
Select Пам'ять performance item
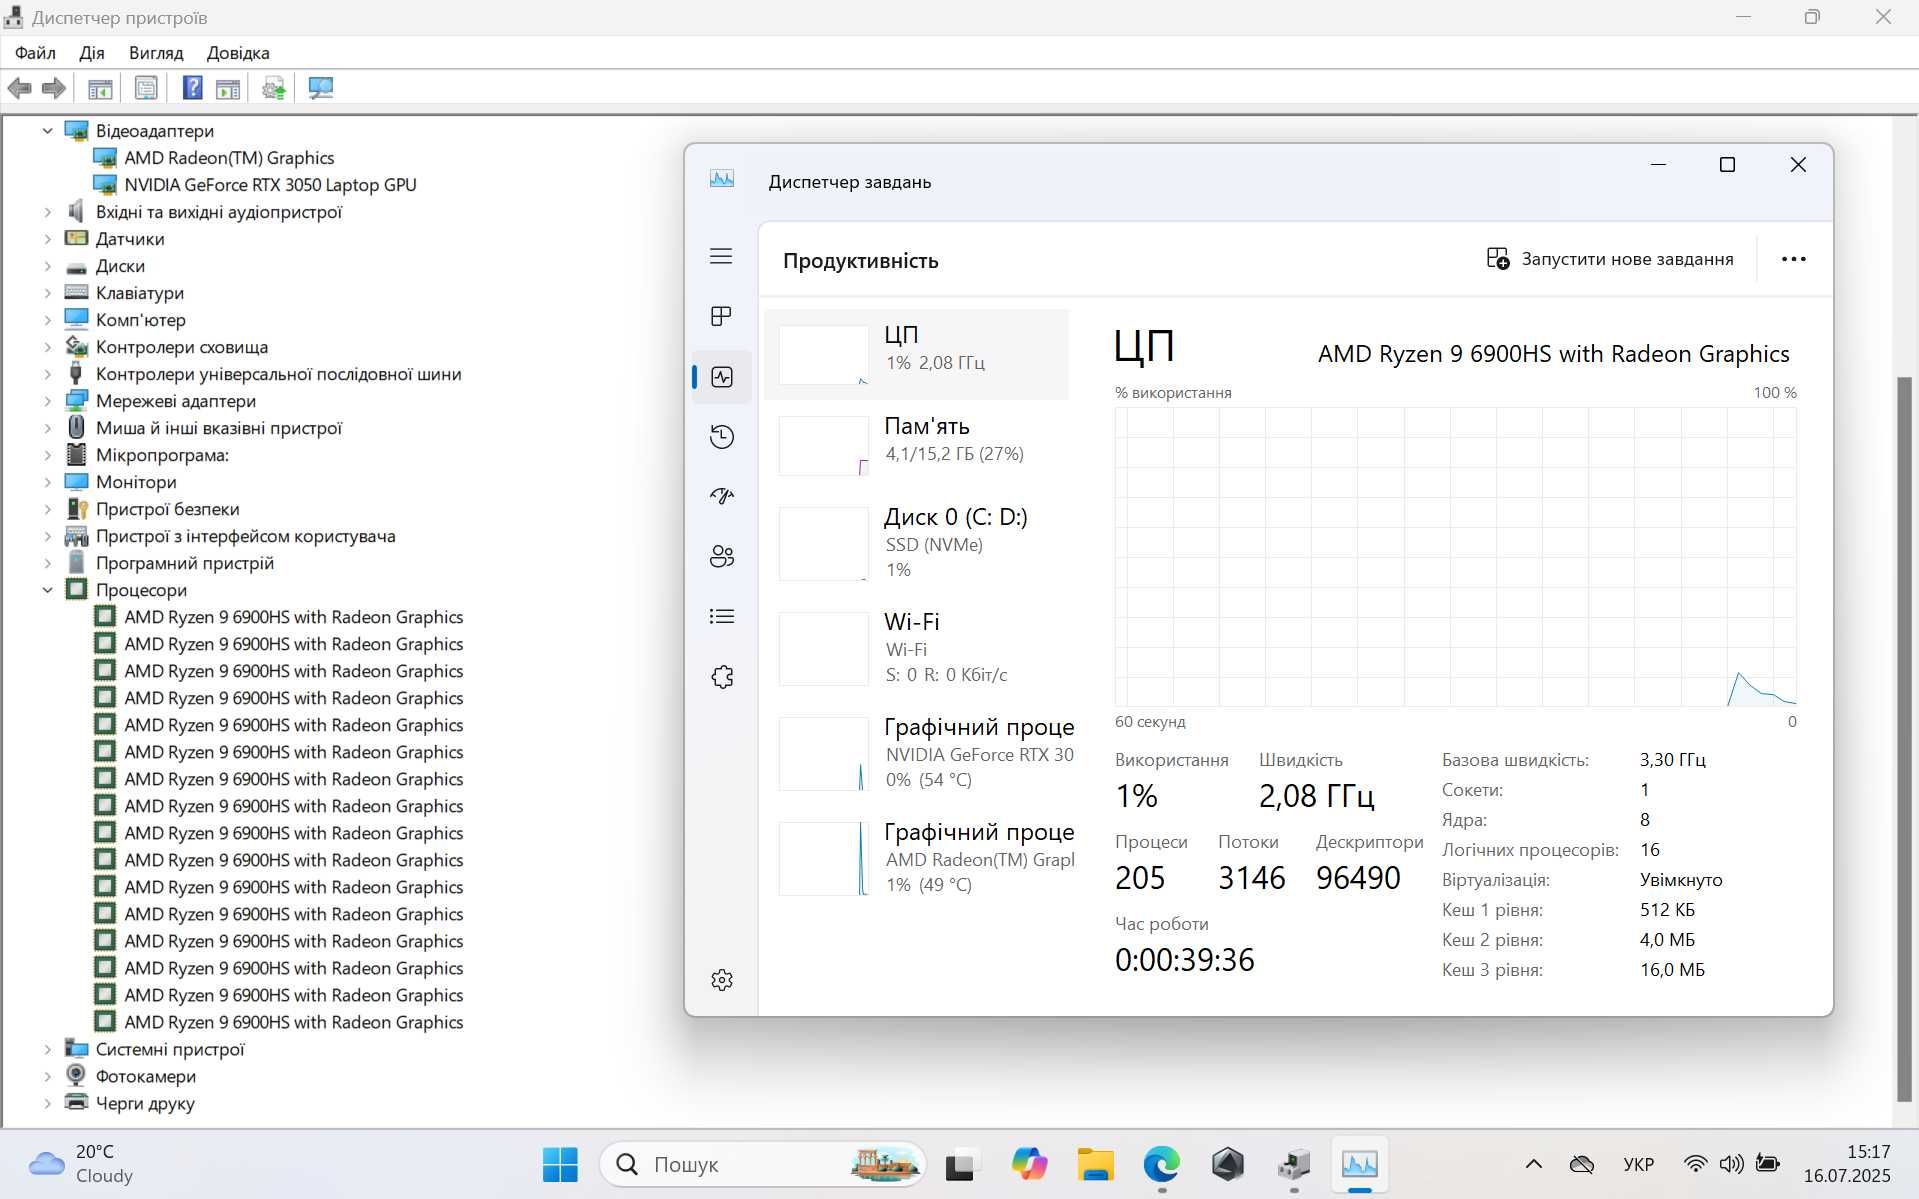[916, 445]
